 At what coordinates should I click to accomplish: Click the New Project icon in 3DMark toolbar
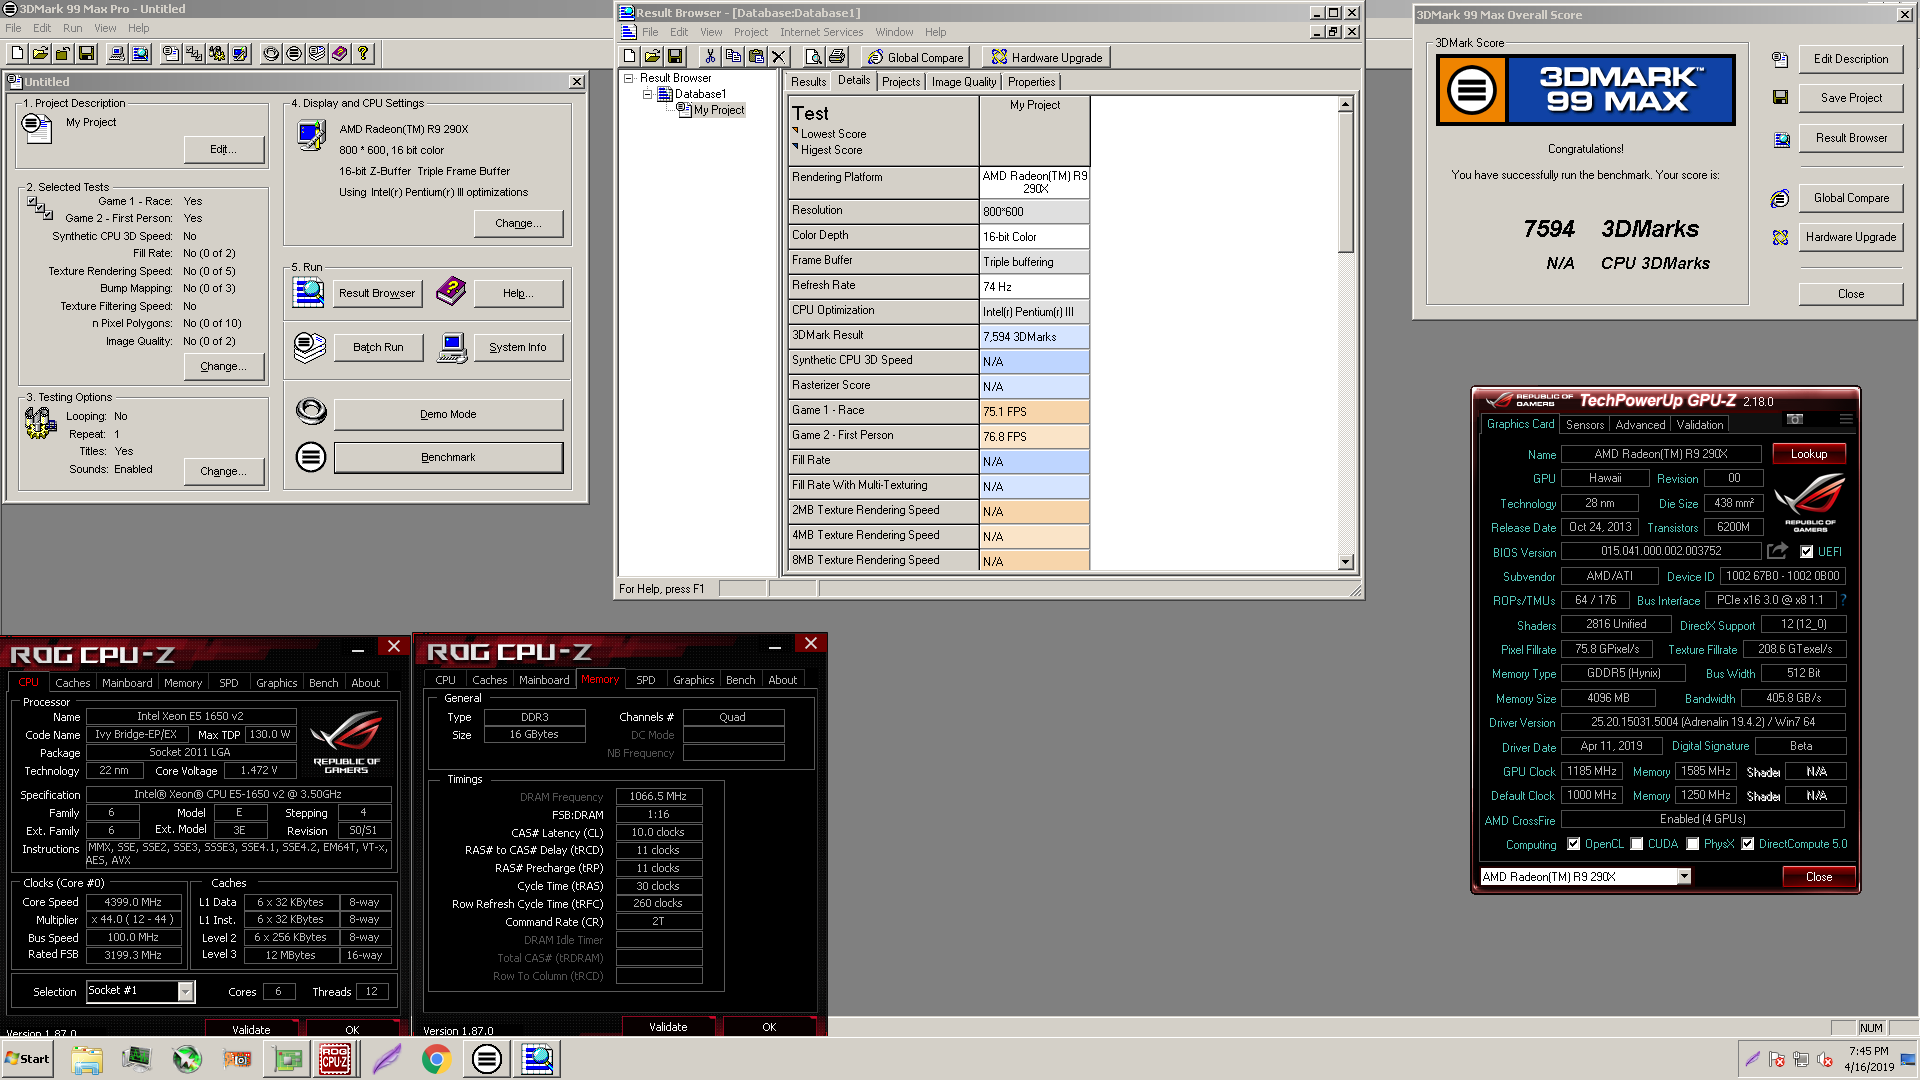pyautogui.click(x=17, y=54)
